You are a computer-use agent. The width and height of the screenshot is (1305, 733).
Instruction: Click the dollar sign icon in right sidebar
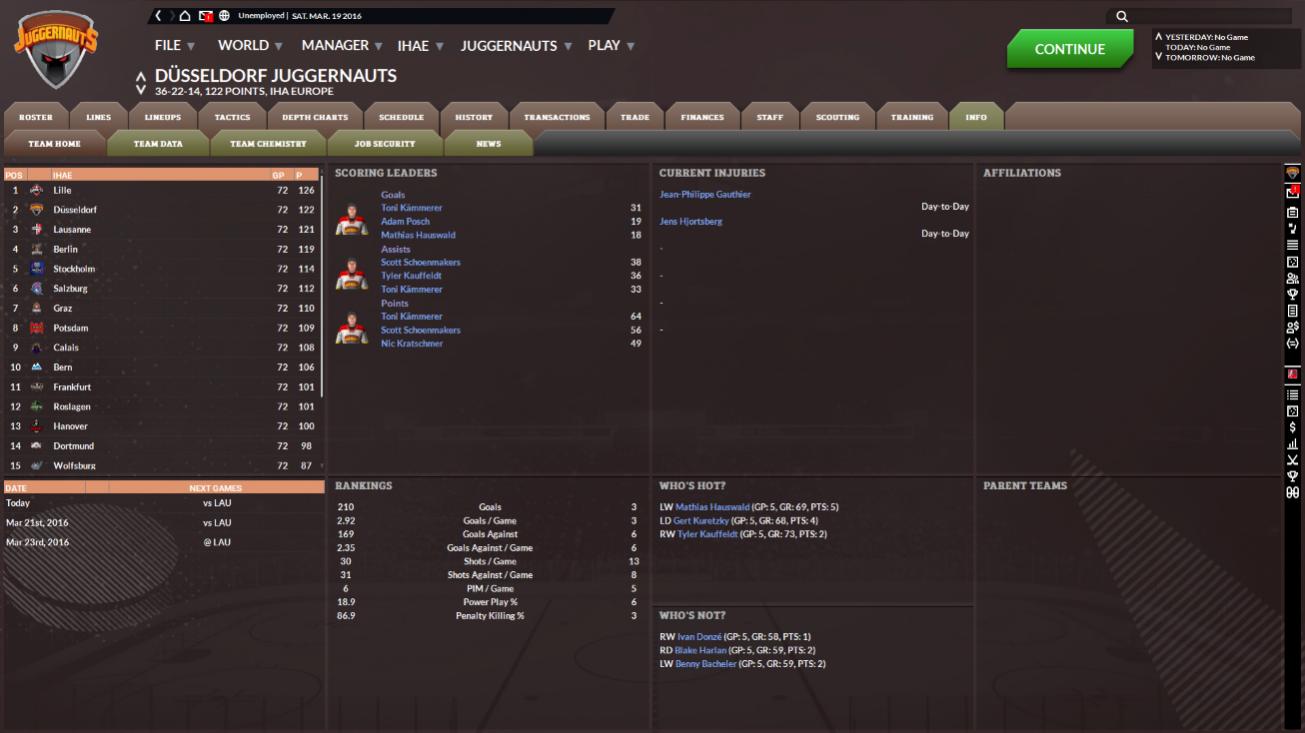pos(1292,427)
